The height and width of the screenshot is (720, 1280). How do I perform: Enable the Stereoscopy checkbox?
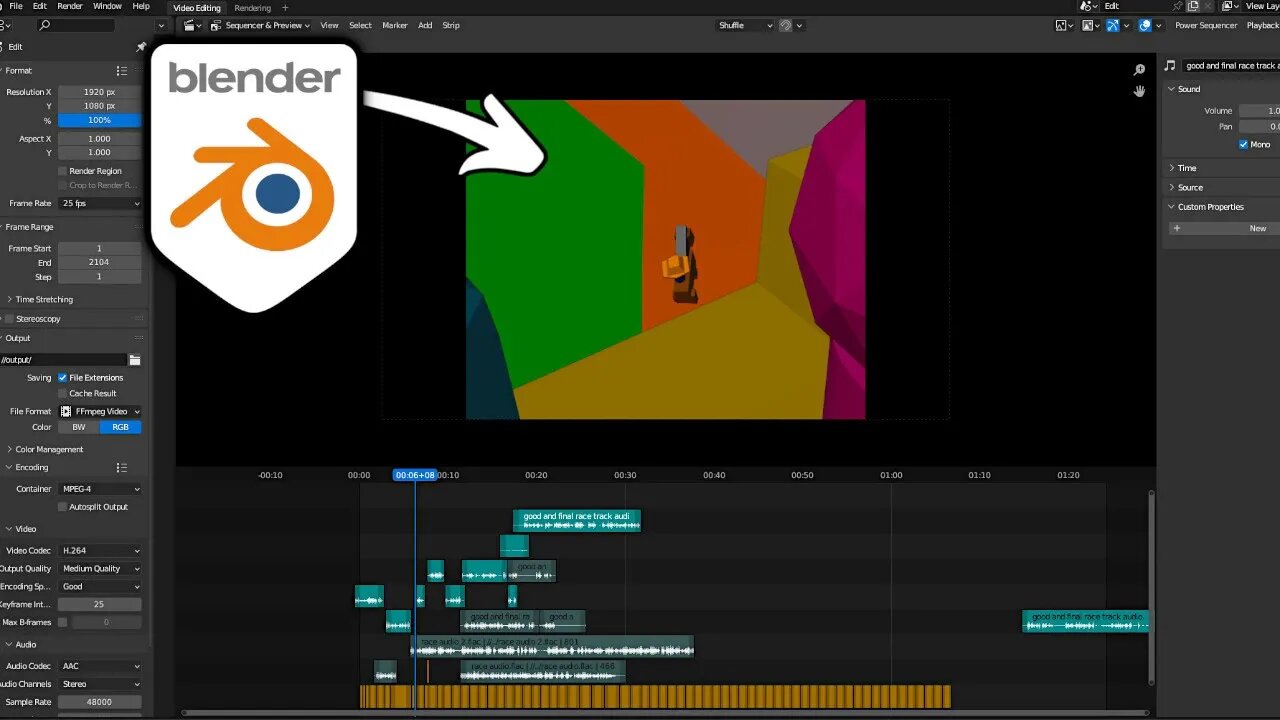click(9, 319)
